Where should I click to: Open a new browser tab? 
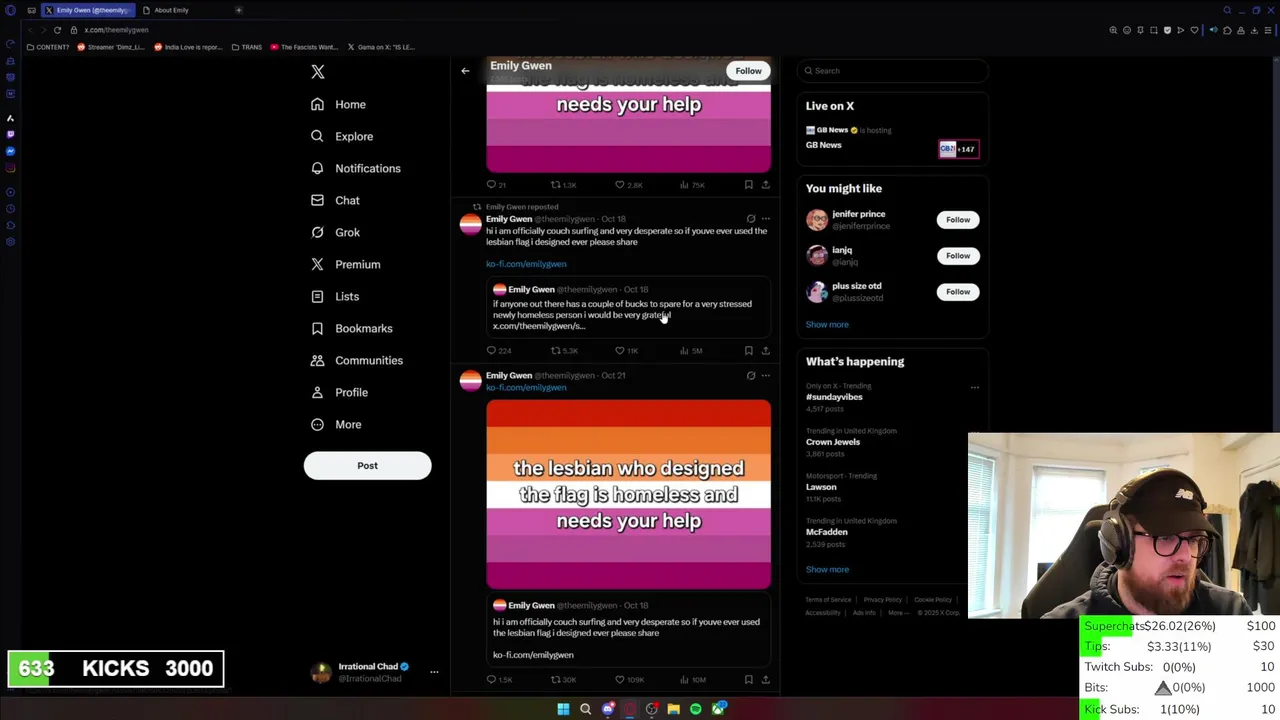tap(239, 10)
